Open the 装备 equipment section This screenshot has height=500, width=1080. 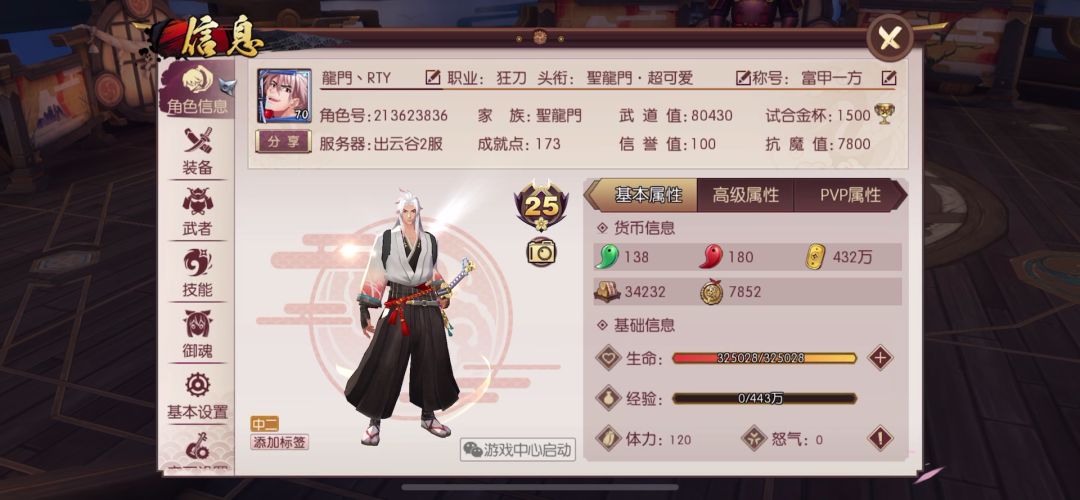coord(197,152)
